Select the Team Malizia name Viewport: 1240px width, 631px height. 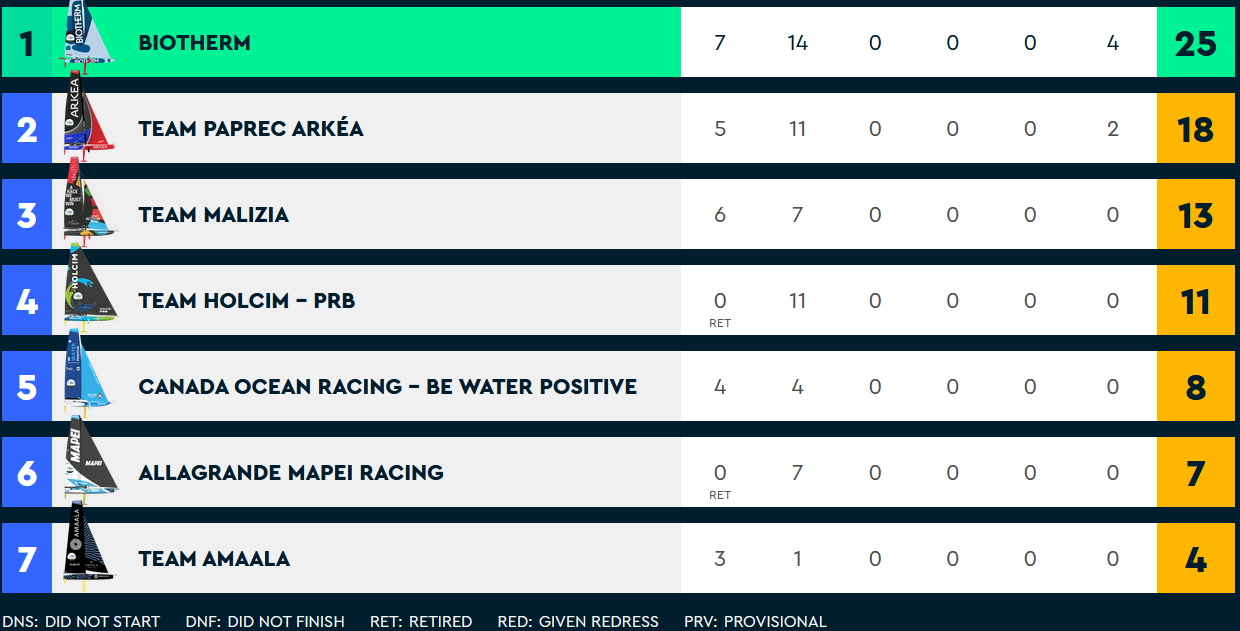pyautogui.click(x=214, y=215)
